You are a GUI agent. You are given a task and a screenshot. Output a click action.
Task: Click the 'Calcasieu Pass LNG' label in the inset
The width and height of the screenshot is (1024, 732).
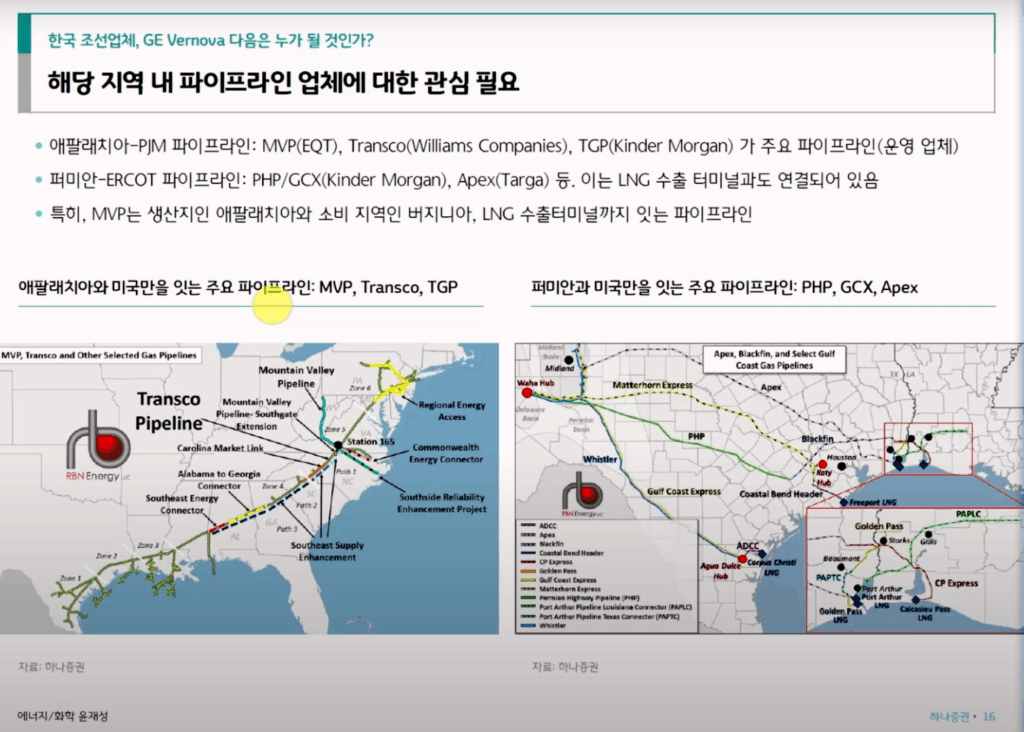click(x=925, y=613)
